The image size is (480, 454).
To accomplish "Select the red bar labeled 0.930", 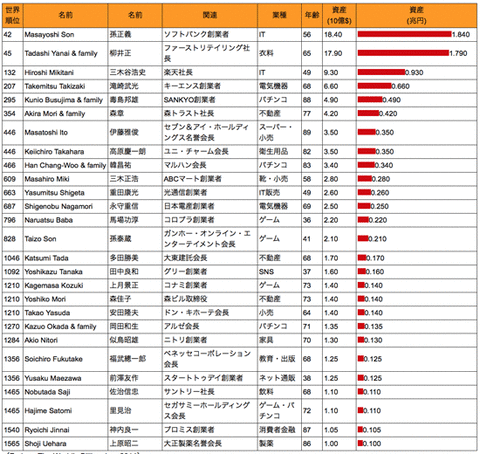I will coord(381,72).
